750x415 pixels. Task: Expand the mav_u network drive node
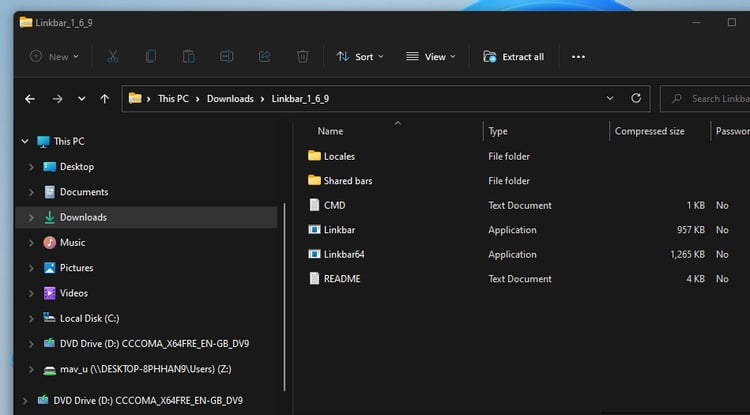31,369
